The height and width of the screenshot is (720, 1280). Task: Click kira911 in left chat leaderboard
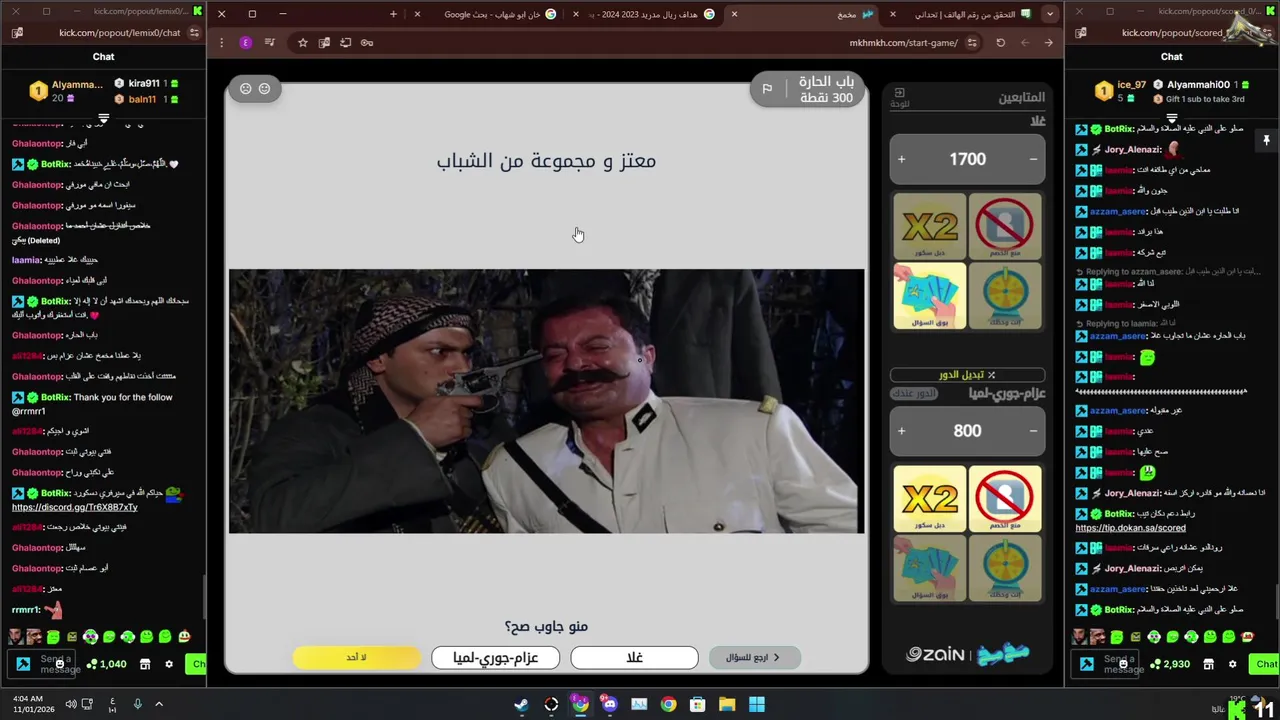[144, 84]
